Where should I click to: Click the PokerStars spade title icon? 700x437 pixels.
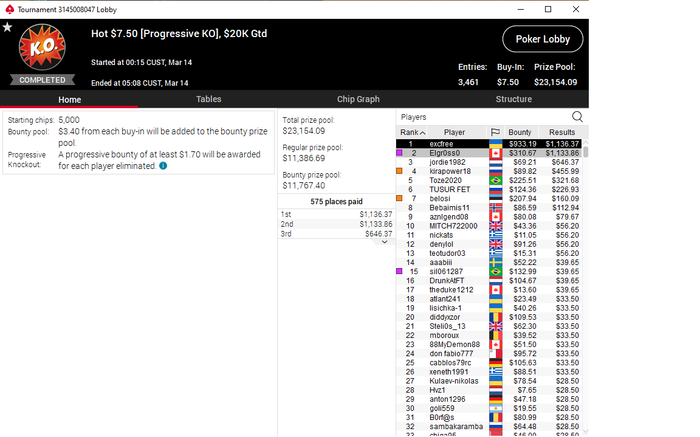(x=9, y=9)
